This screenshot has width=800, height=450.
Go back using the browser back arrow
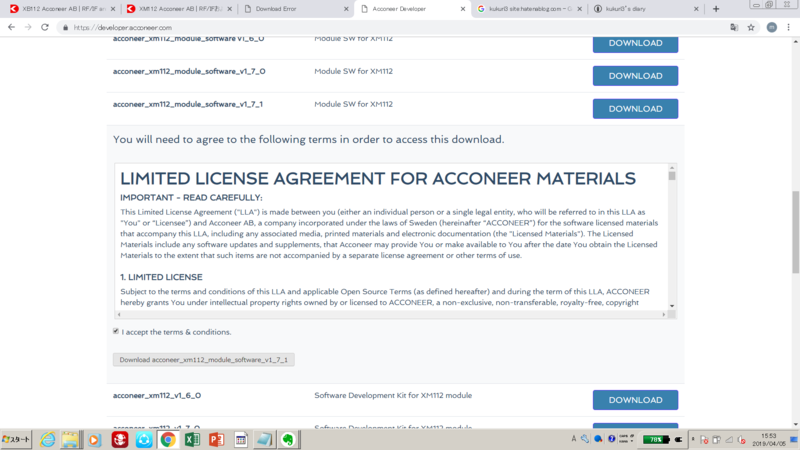[11, 28]
